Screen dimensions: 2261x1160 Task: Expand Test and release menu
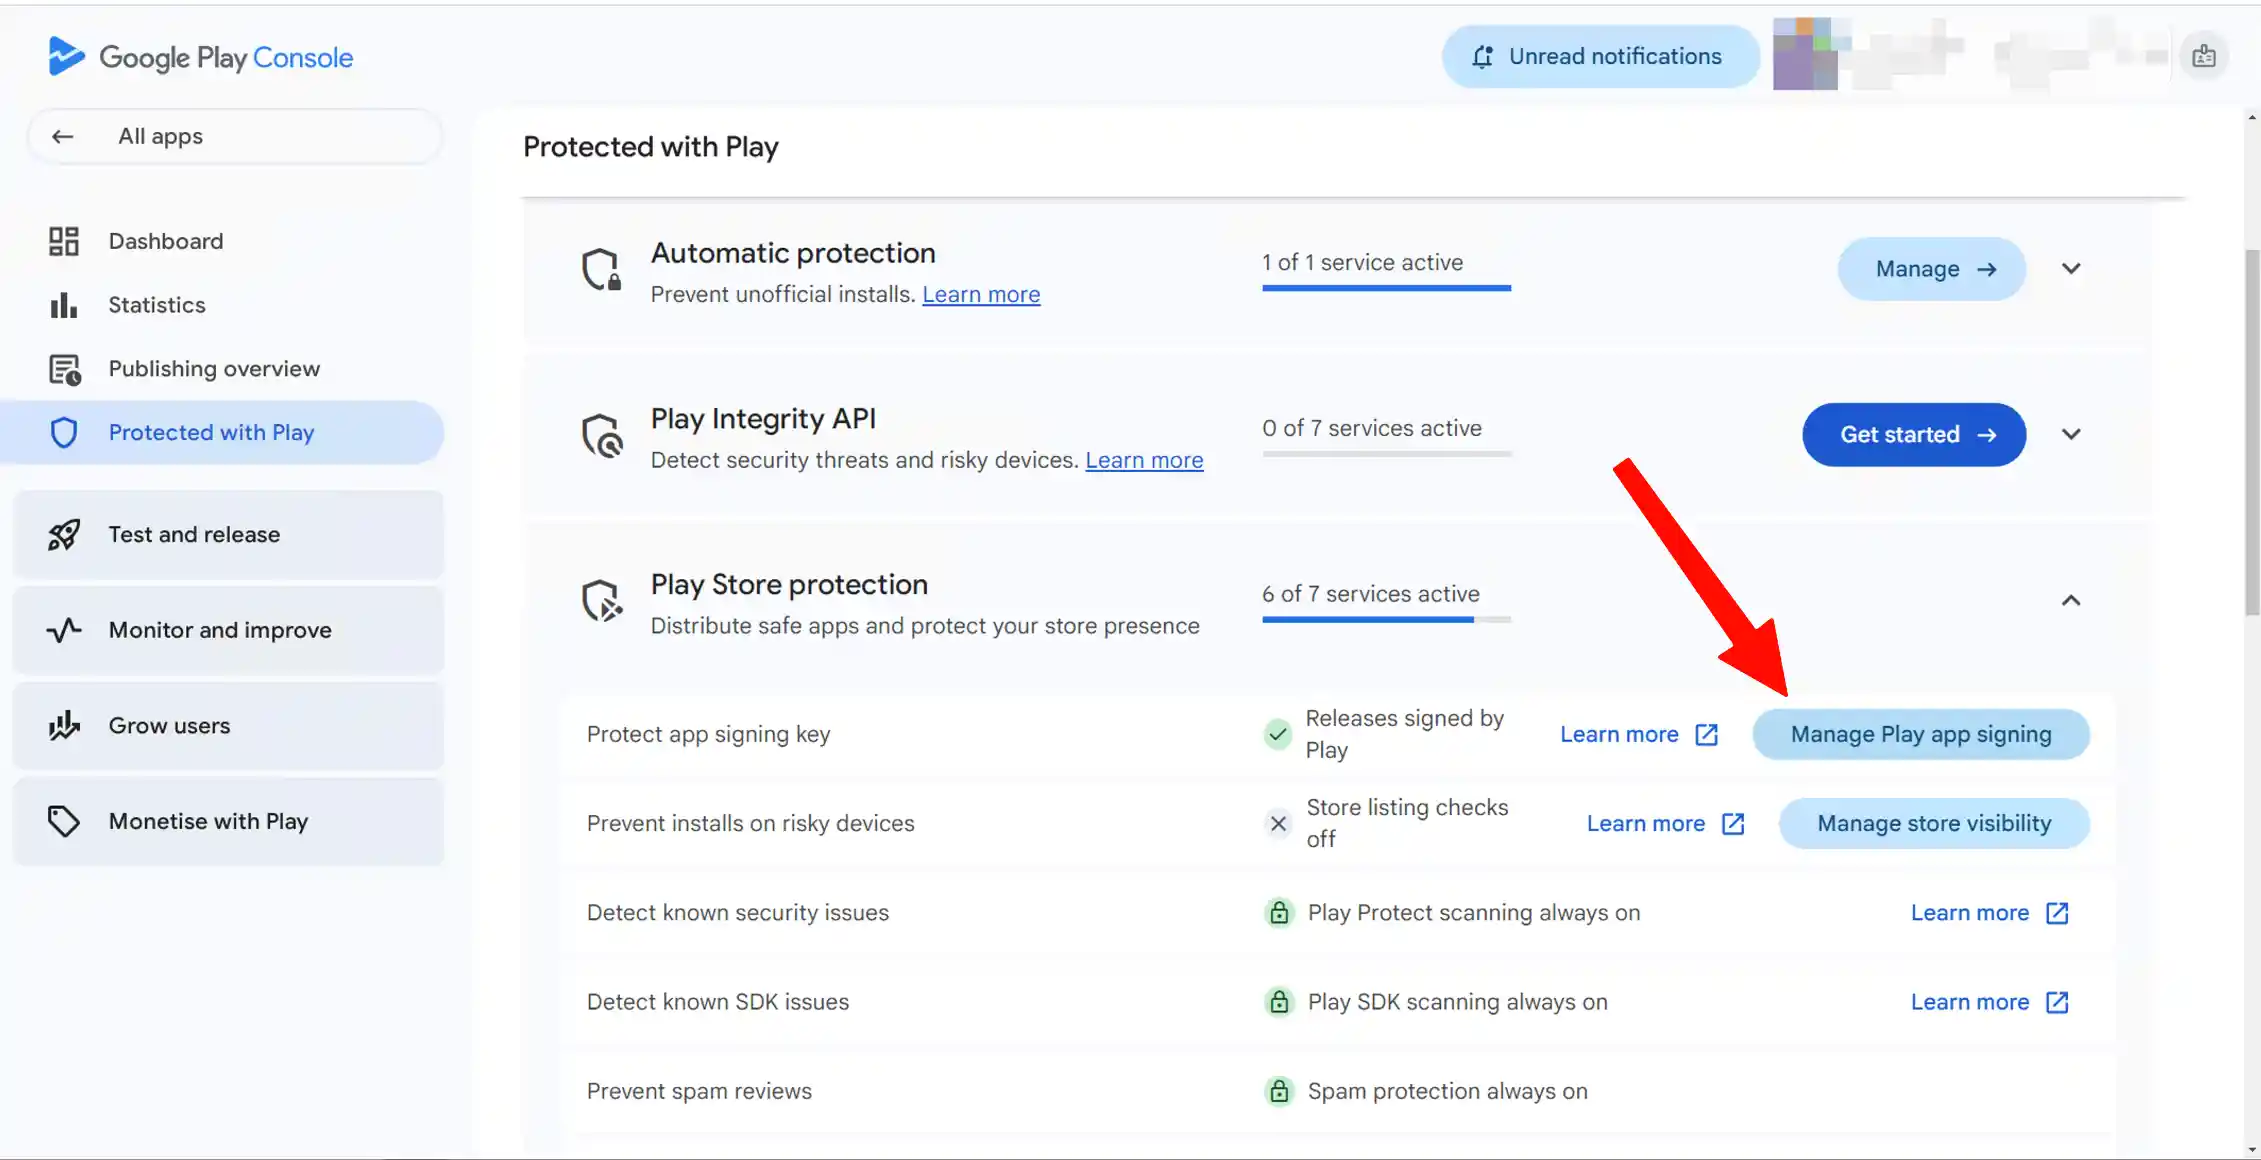click(228, 535)
